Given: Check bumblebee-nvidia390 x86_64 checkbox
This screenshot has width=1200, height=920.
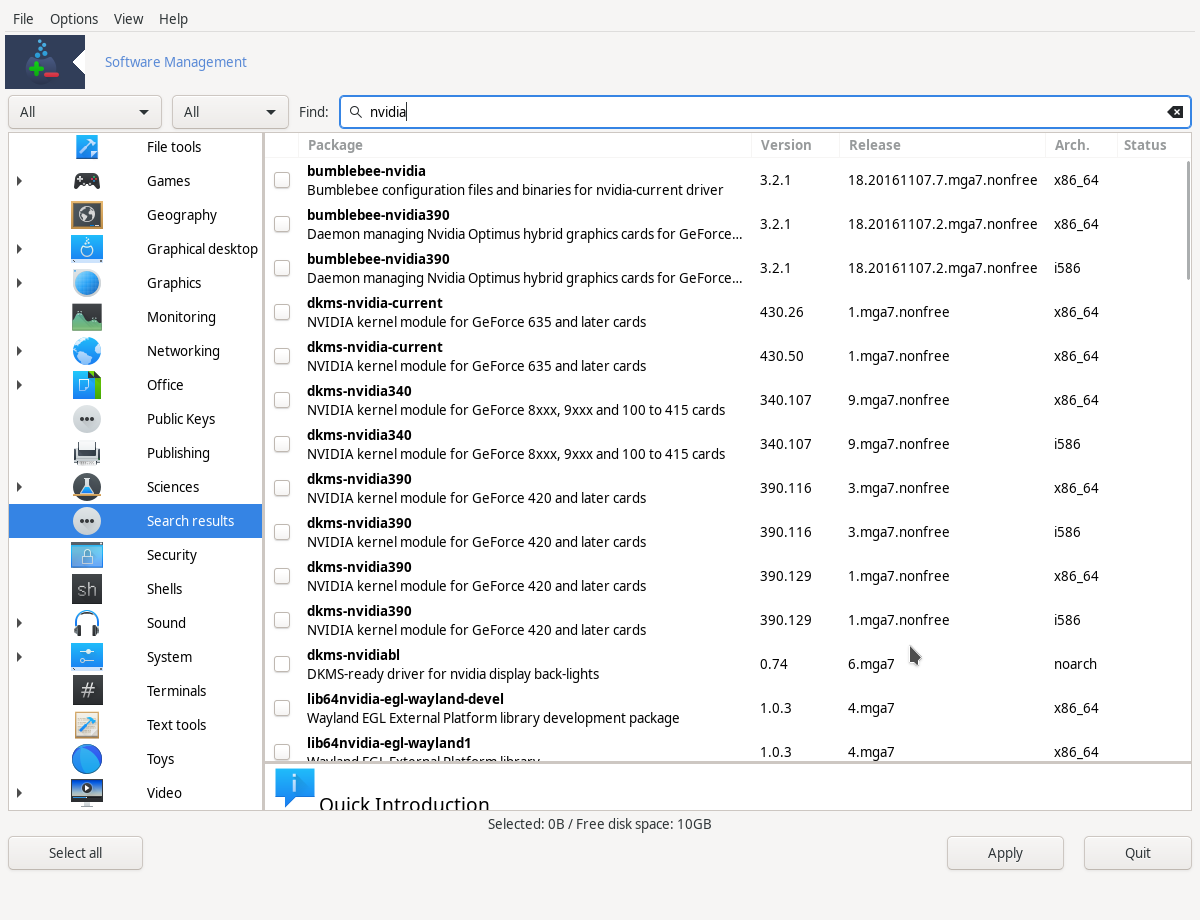Looking at the screenshot, I should click(x=282, y=224).
